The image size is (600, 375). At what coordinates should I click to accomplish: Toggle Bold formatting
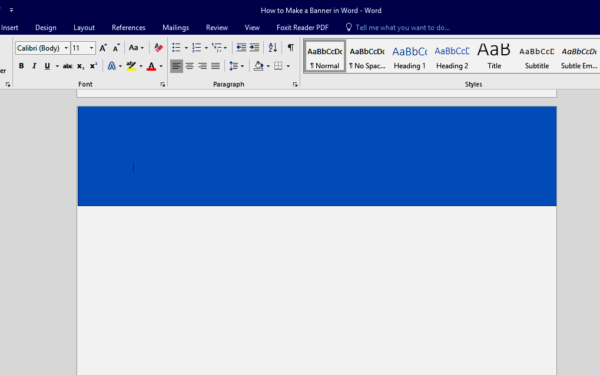click(21, 66)
